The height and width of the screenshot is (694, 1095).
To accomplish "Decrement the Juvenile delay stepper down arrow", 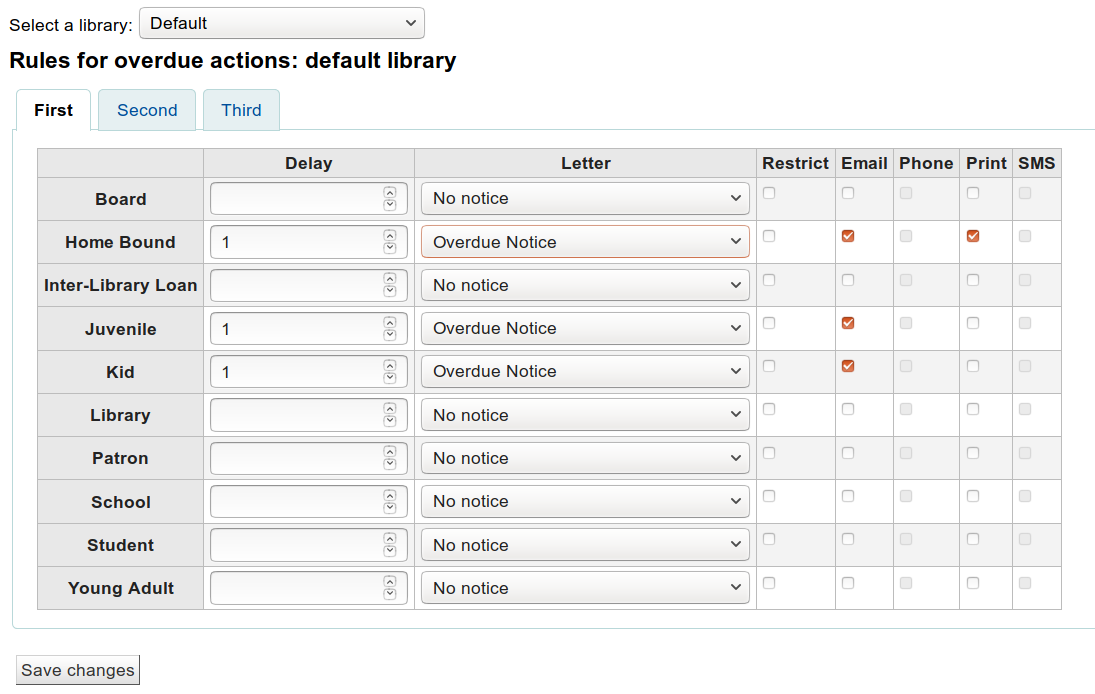I will (390, 335).
